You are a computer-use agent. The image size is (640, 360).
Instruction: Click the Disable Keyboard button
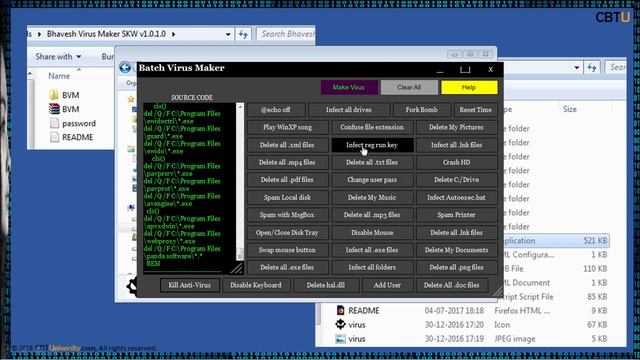click(x=256, y=285)
